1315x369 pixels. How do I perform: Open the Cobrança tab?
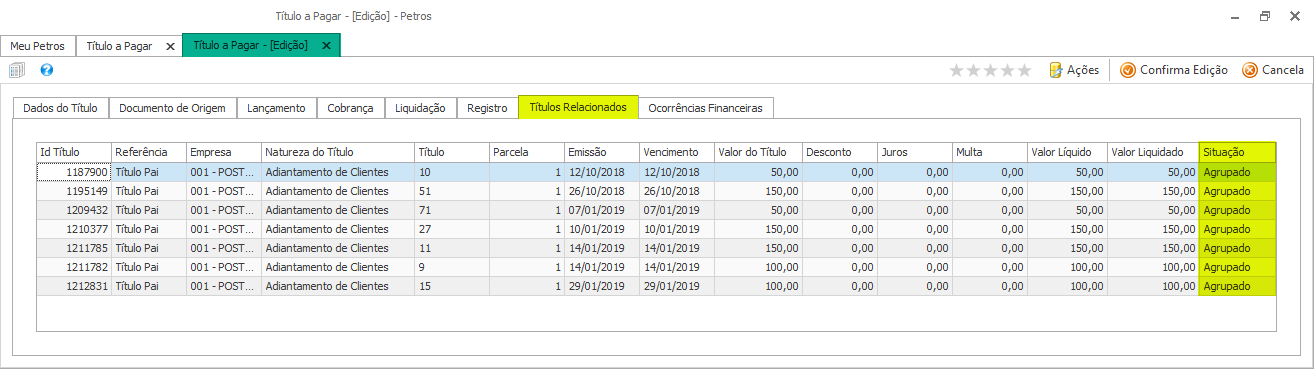click(x=350, y=107)
